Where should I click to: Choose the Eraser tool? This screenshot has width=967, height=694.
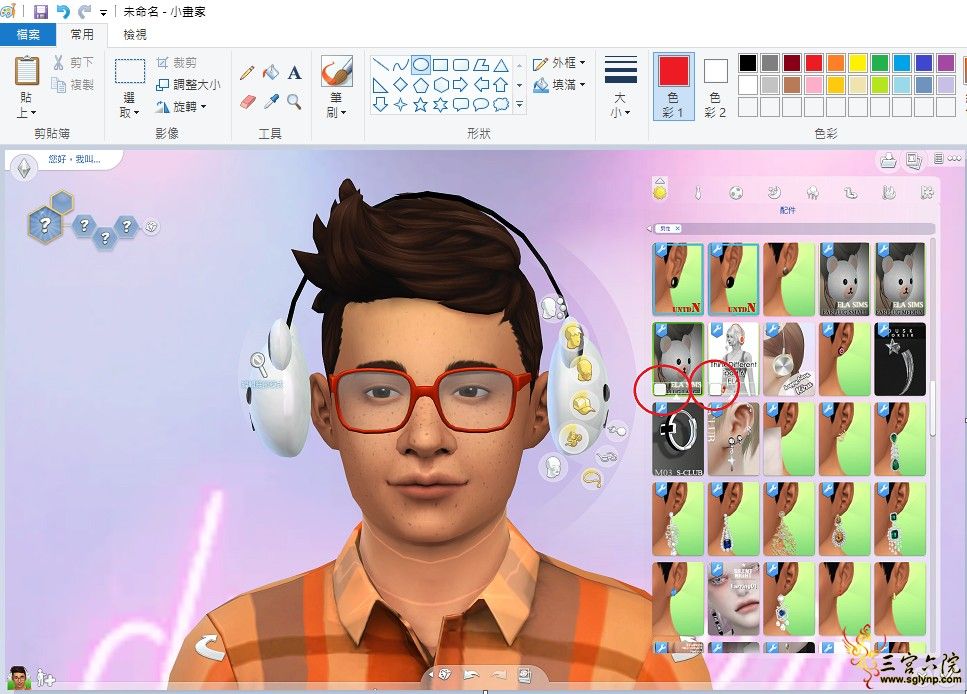point(247,101)
